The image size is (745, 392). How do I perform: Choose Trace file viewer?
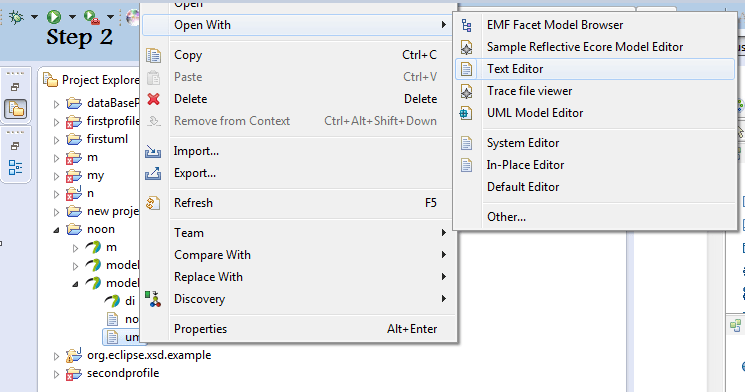click(595, 91)
